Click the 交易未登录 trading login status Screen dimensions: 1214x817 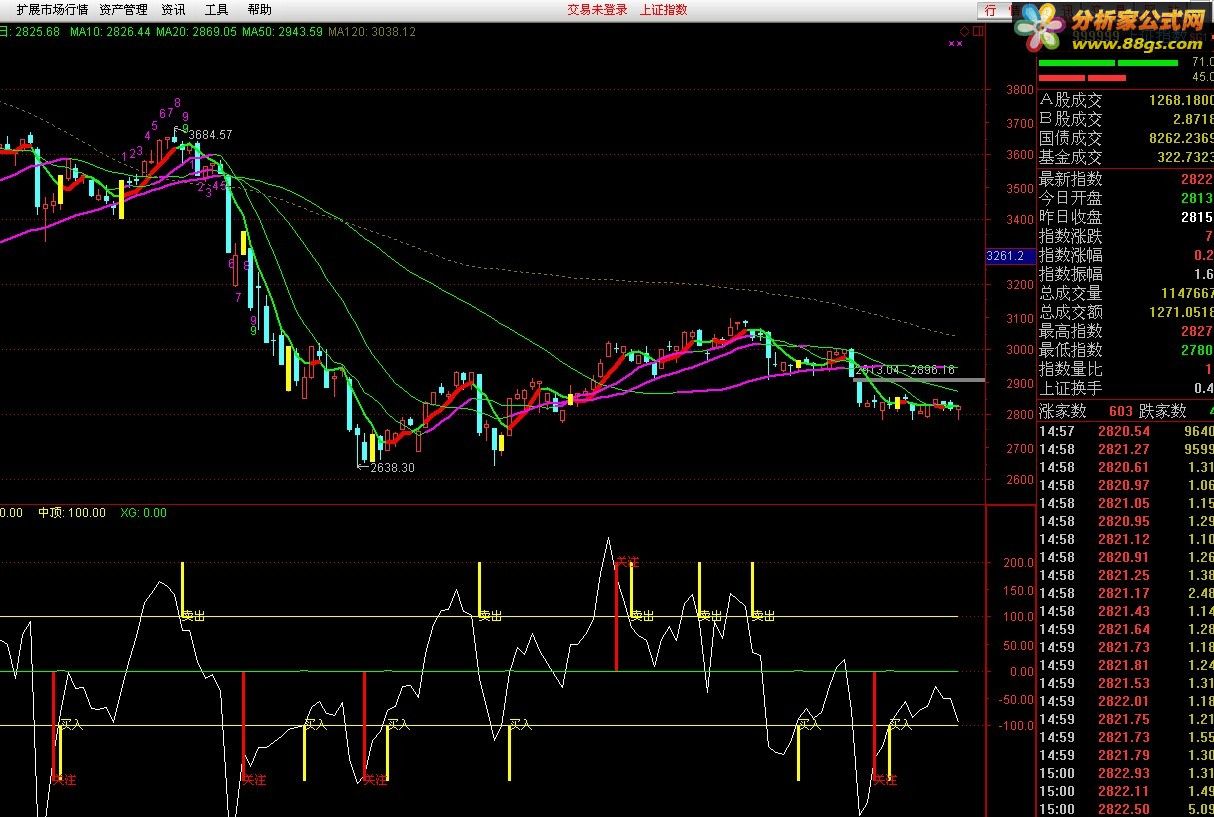pos(597,10)
